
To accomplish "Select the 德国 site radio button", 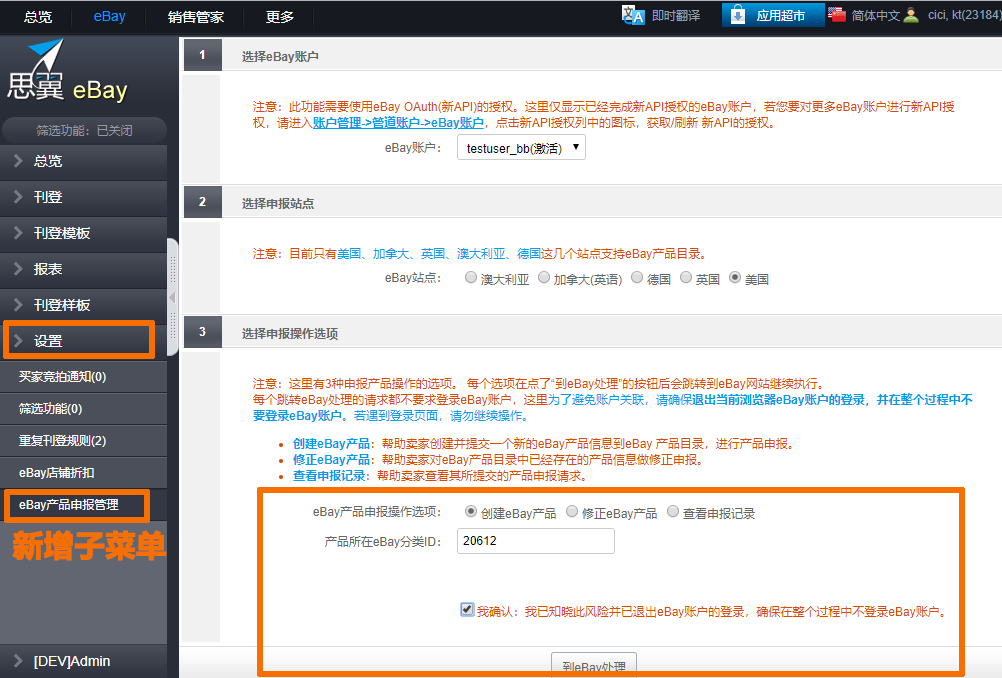I will tap(637, 277).
